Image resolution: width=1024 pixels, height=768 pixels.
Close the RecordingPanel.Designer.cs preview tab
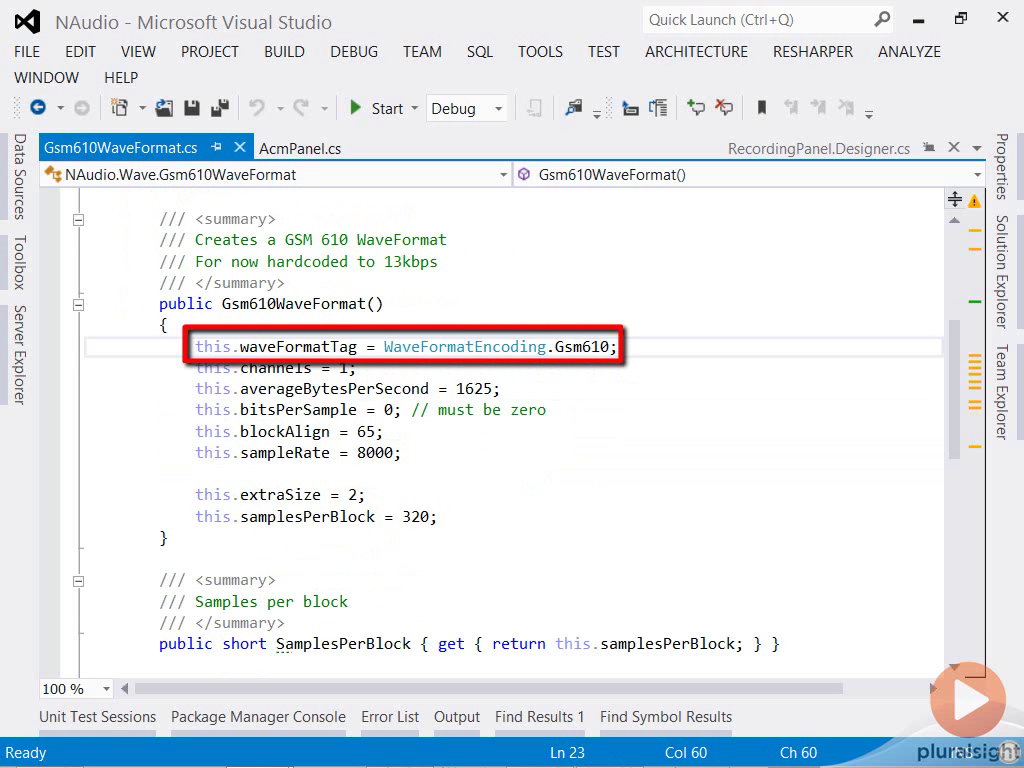coord(953,147)
